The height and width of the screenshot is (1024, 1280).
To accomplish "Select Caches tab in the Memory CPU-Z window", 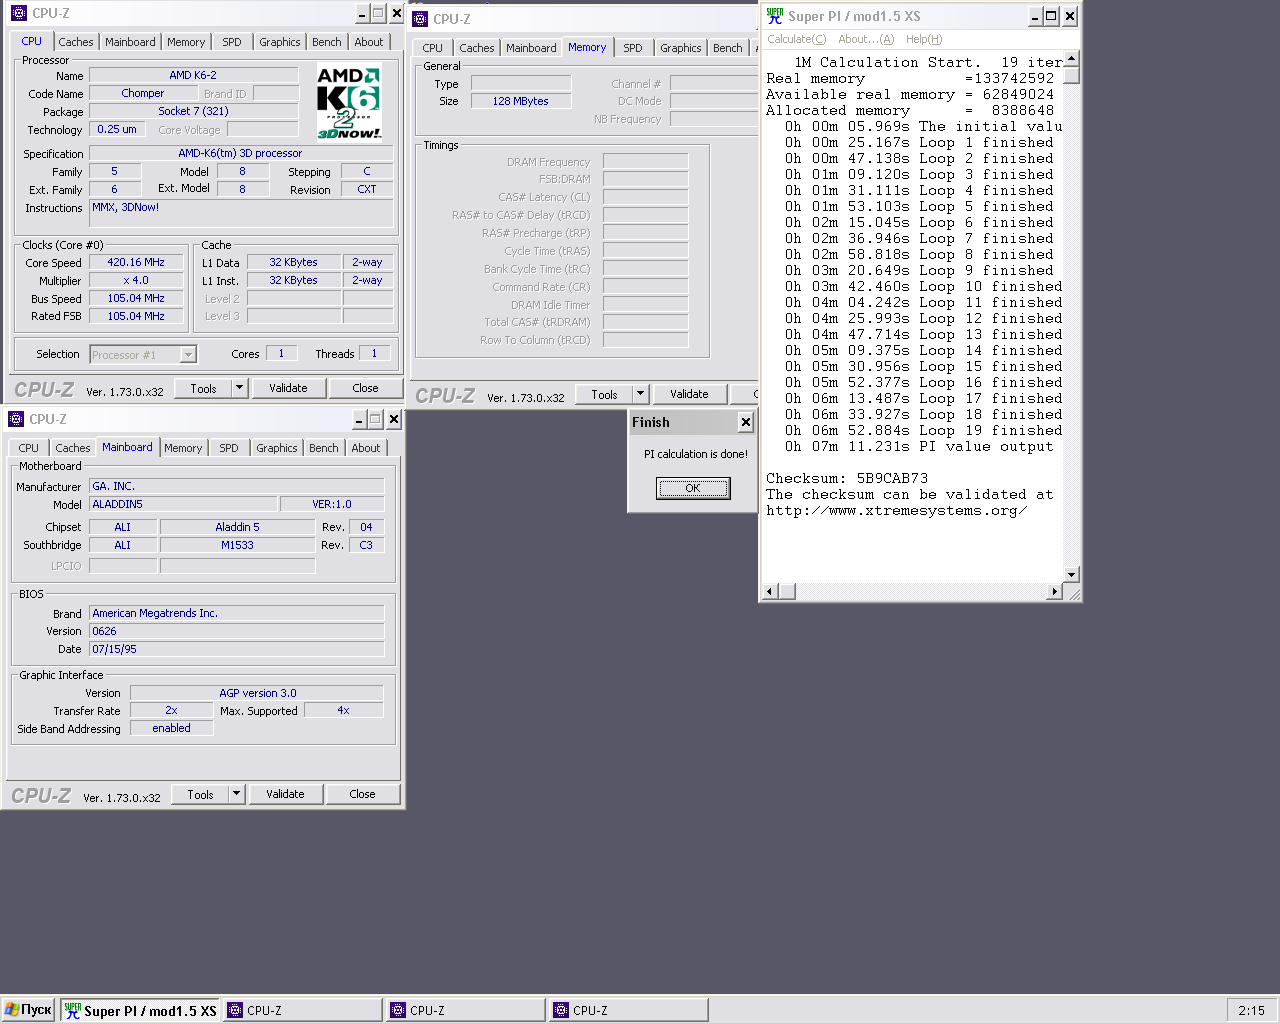I will click(477, 48).
